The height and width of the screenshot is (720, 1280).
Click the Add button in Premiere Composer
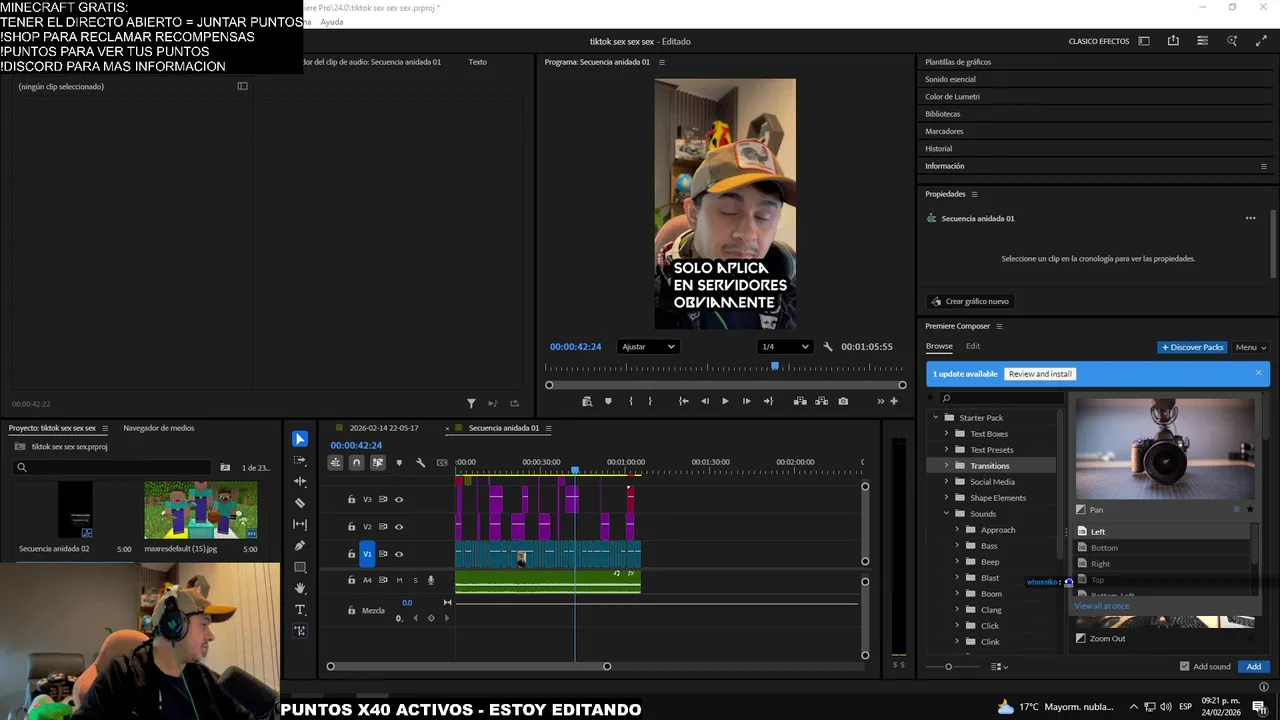point(1253,666)
